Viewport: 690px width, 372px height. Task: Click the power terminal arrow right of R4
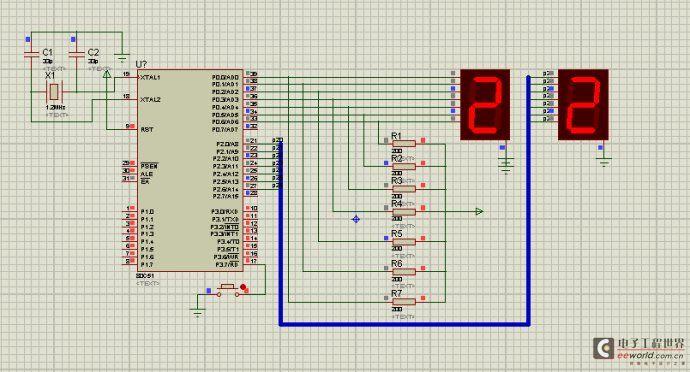click(479, 212)
